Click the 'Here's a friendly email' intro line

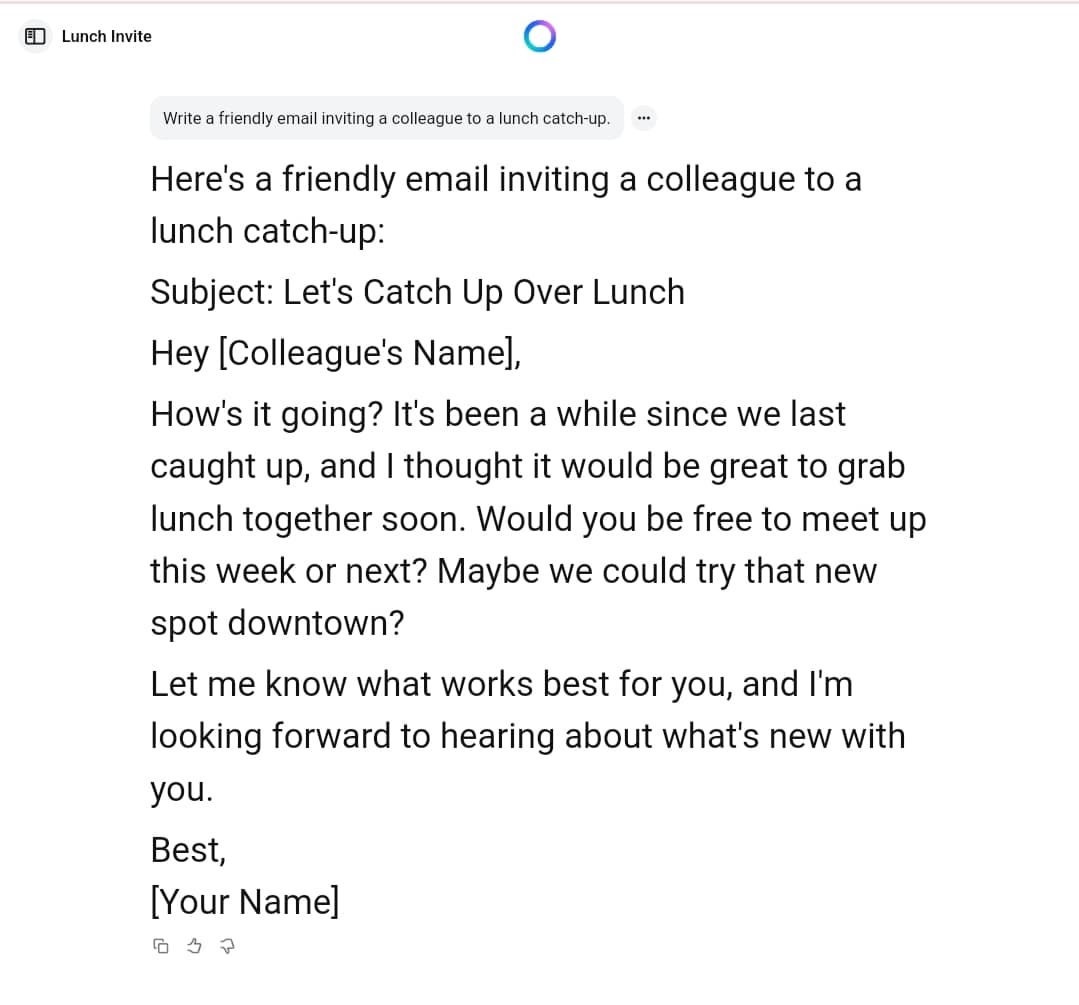point(505,179)
